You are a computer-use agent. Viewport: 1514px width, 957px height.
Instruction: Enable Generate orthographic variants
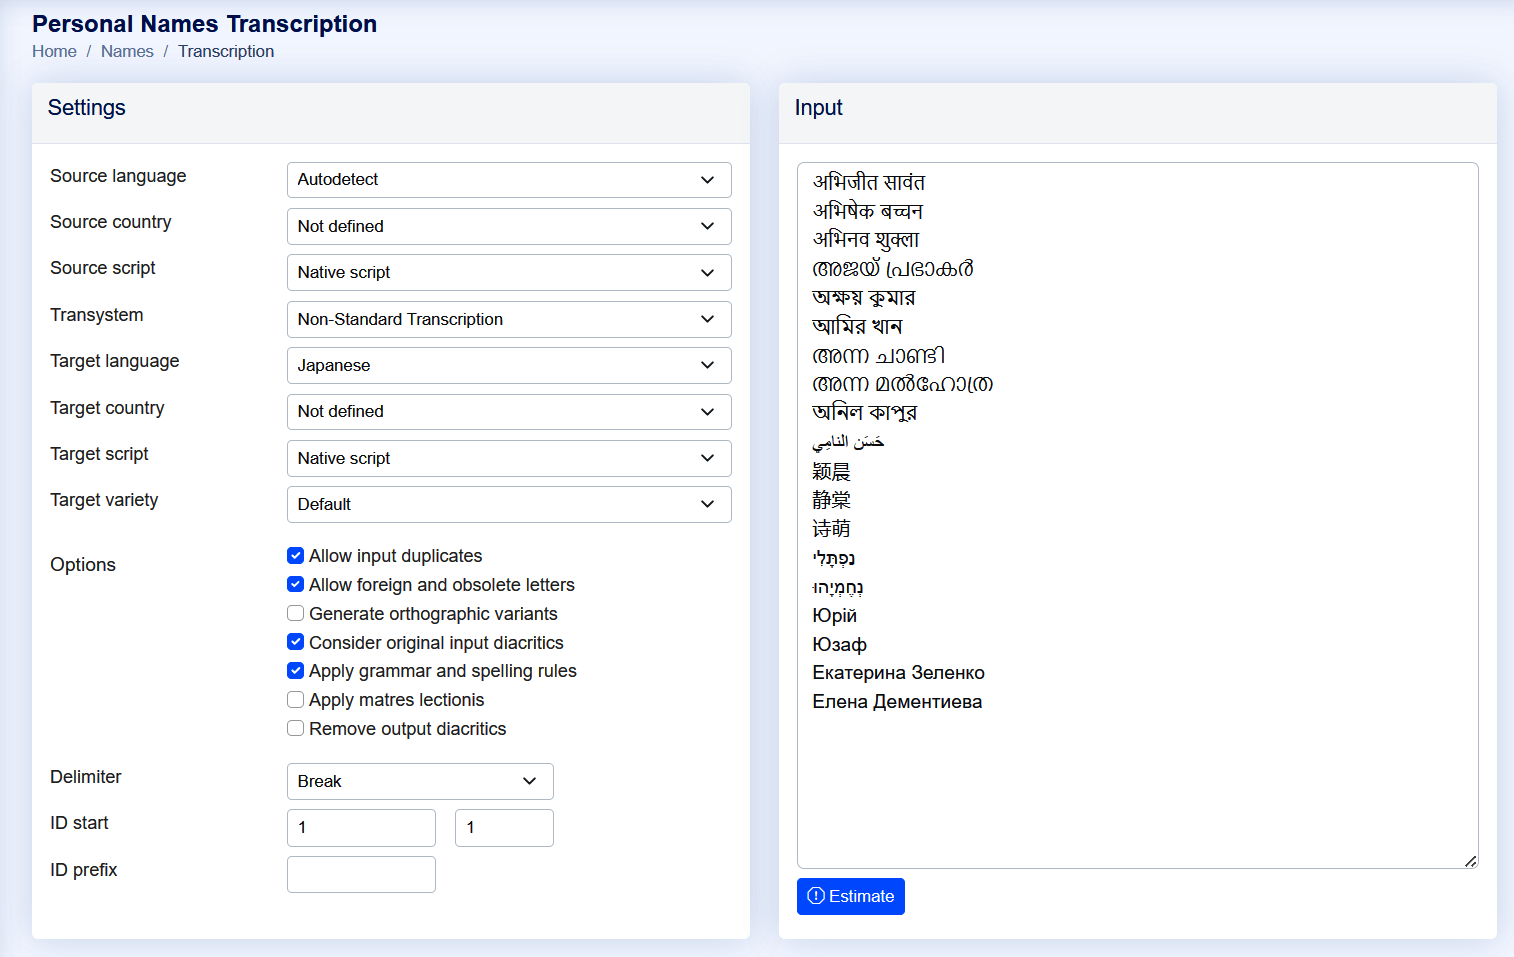(x=295, y=614)
